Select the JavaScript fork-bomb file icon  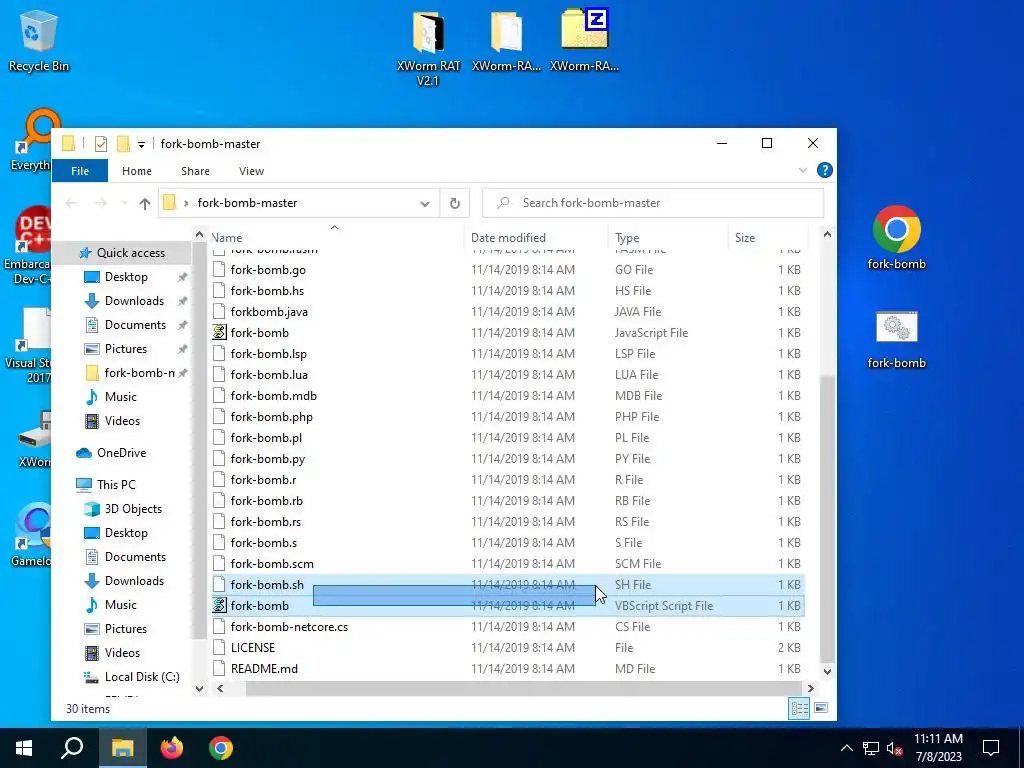[x=219, y=332]
